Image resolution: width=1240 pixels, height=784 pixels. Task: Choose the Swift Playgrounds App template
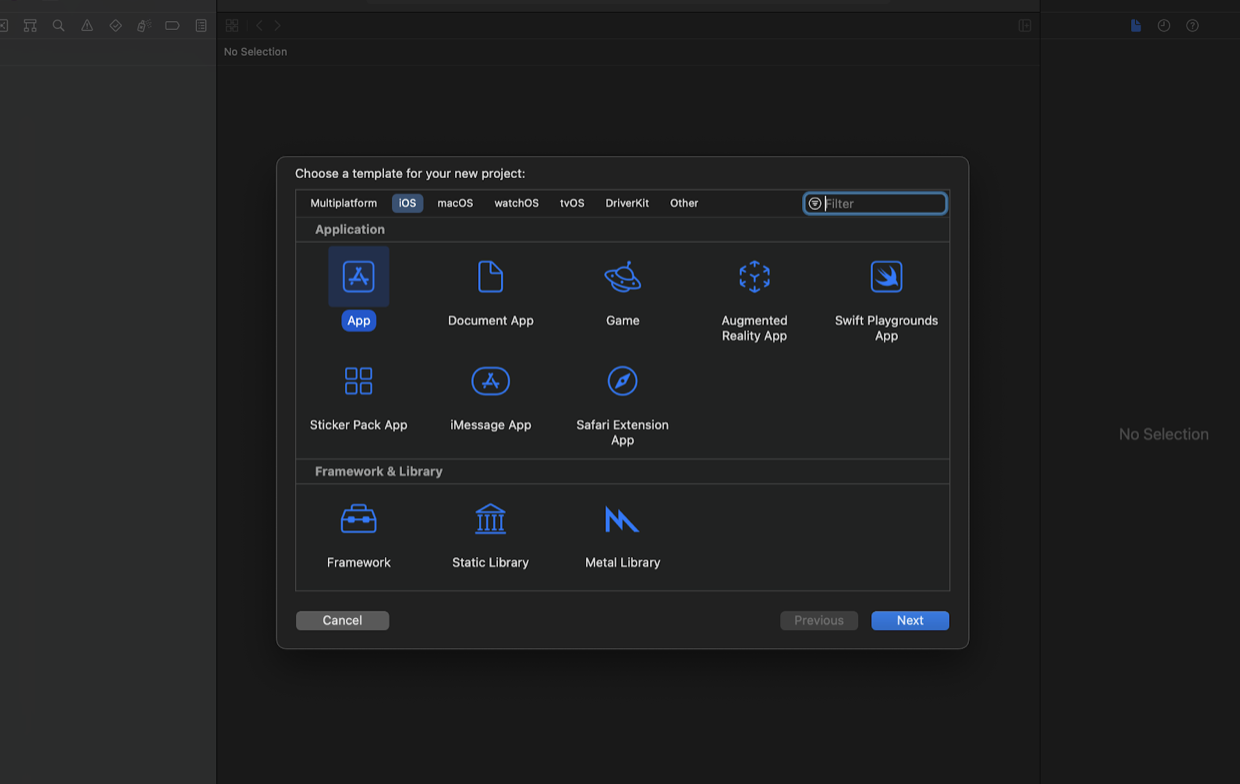(x=886, y=277)
